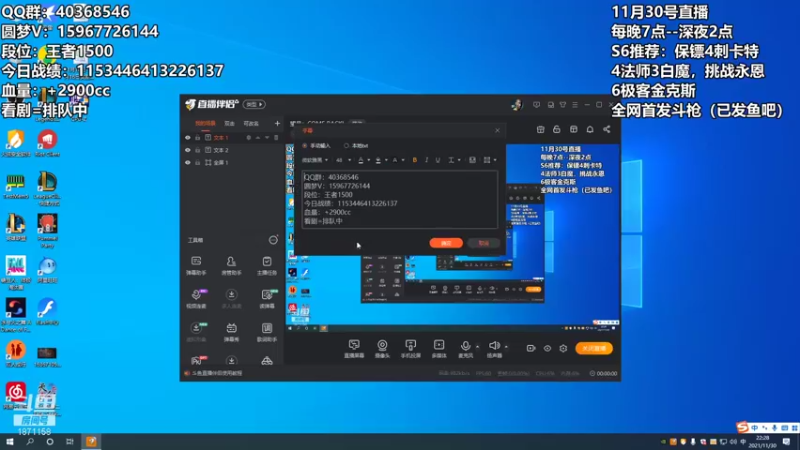The width and height of the screenshot is (800, 450).
Task: Click the record video icon
Action: [531, 348]
